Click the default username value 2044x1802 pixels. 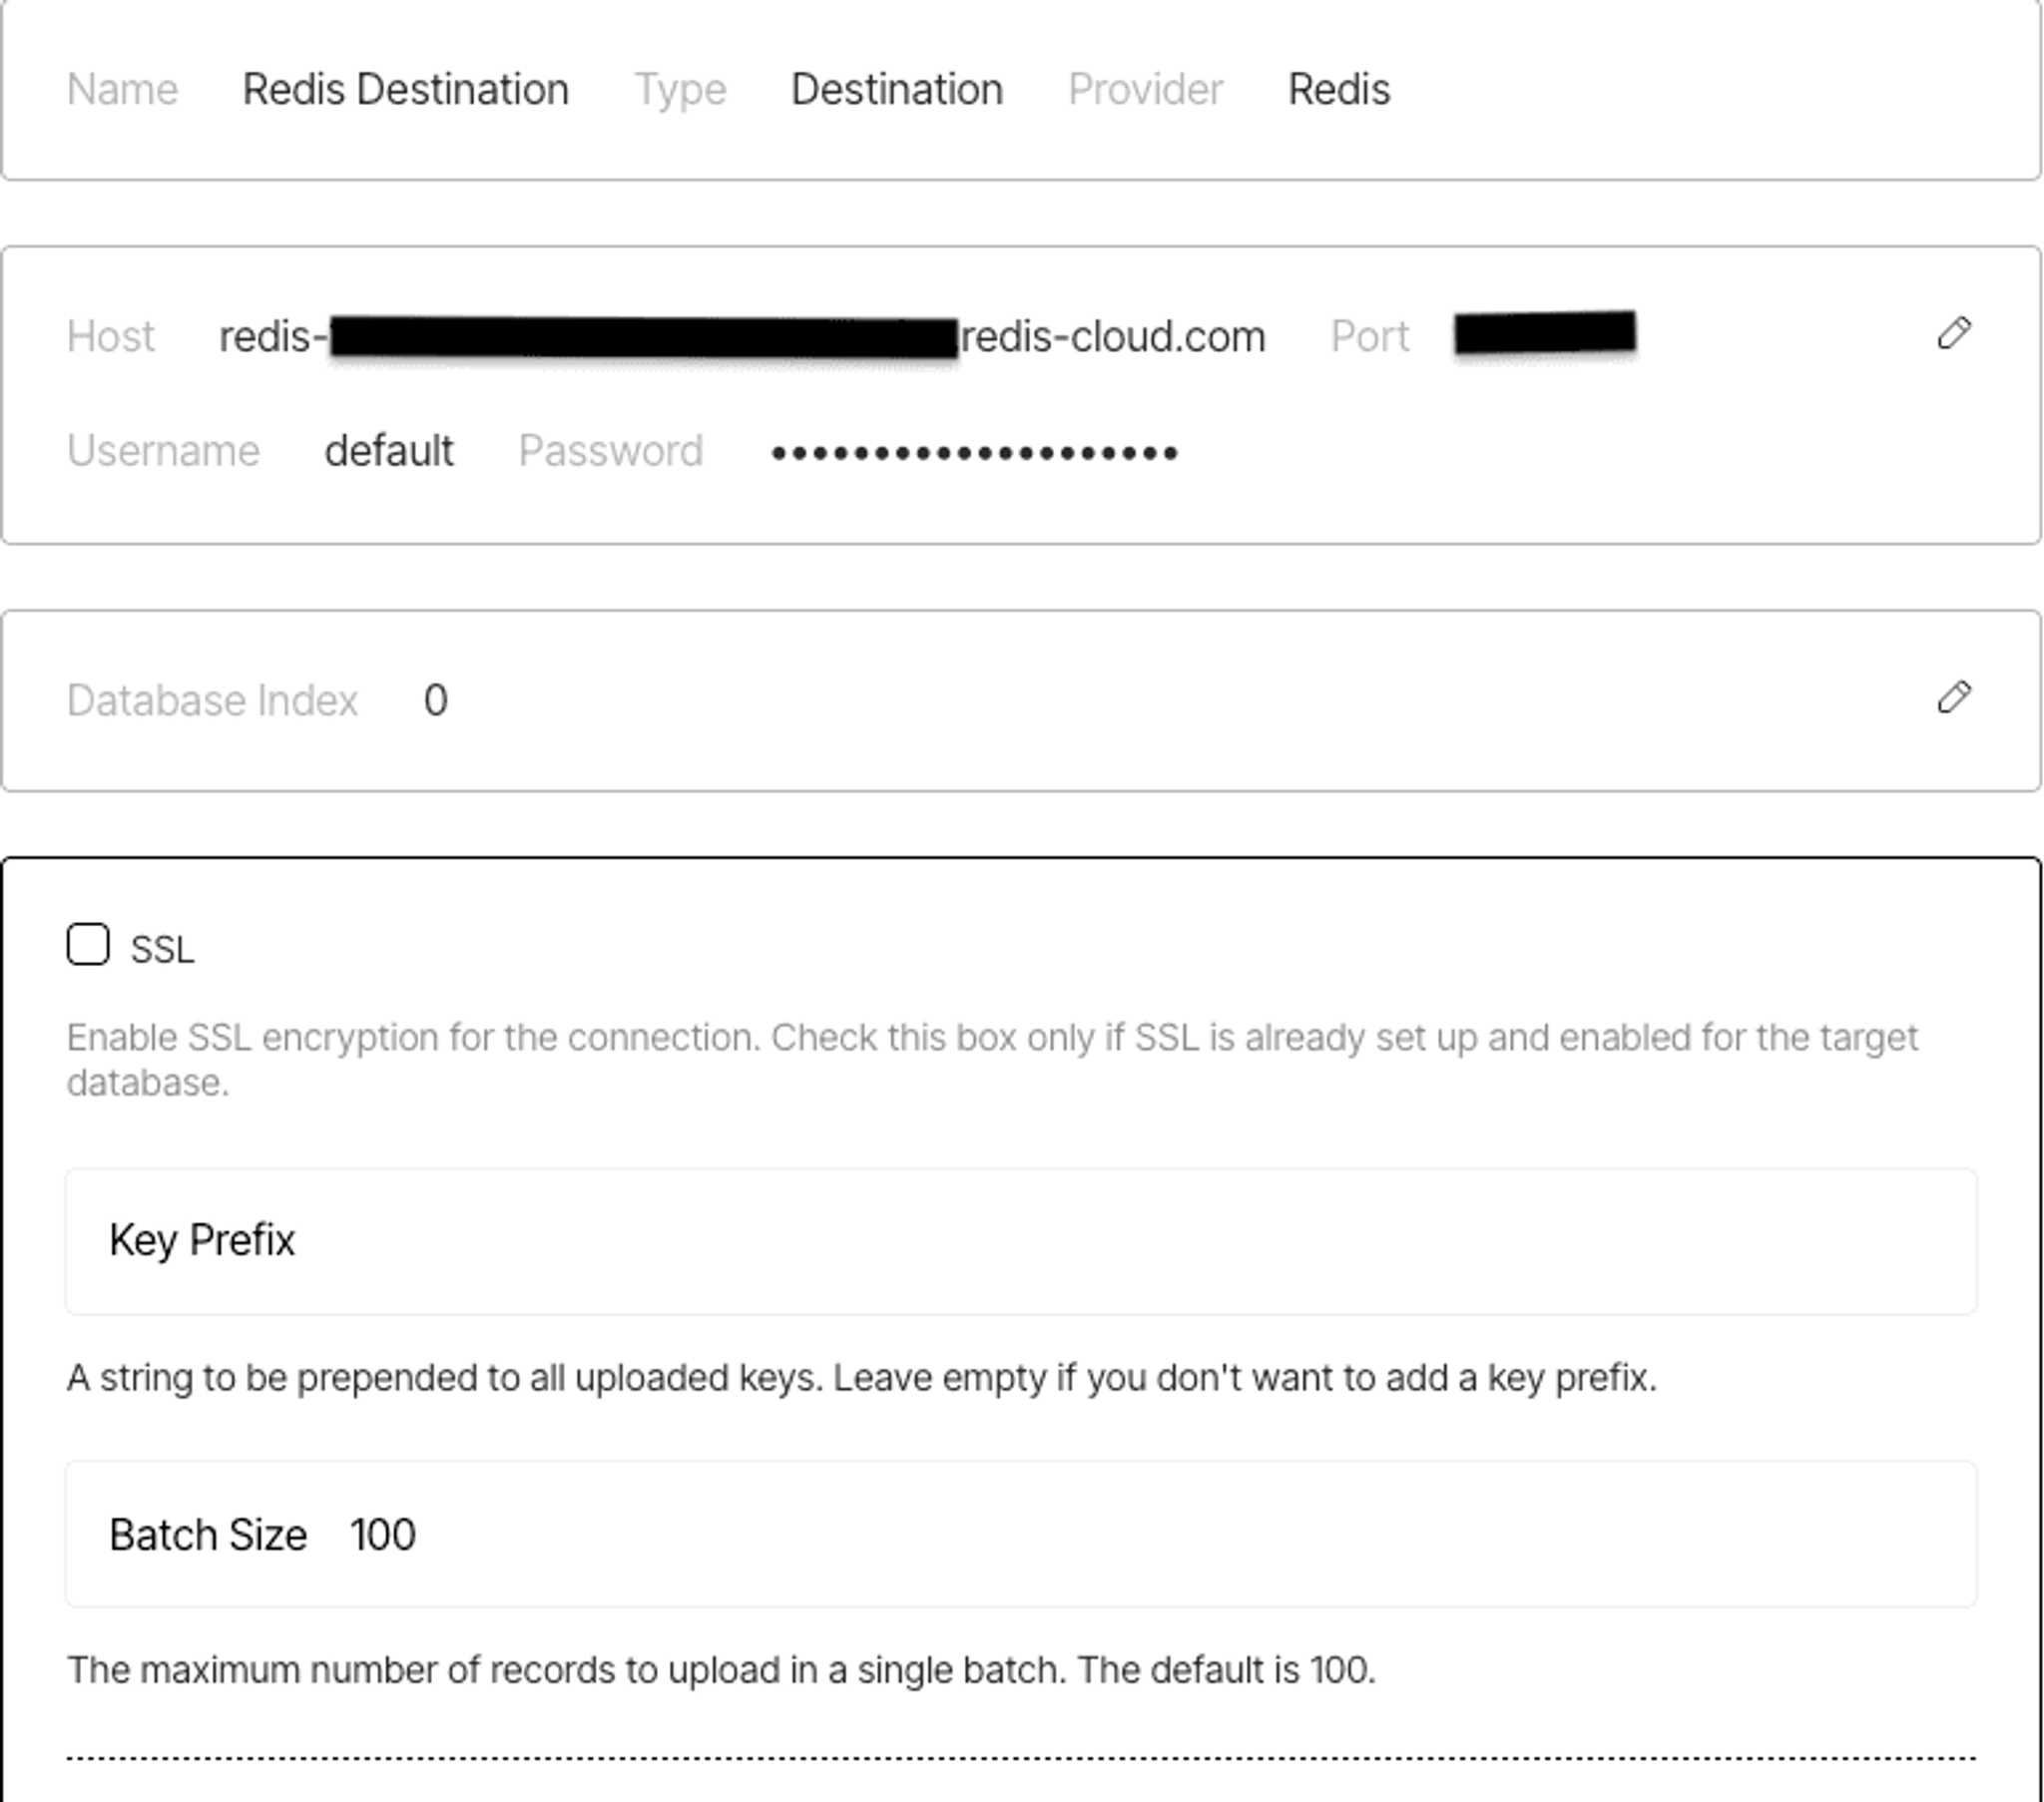pyautogui.click(x=389, y=451)
